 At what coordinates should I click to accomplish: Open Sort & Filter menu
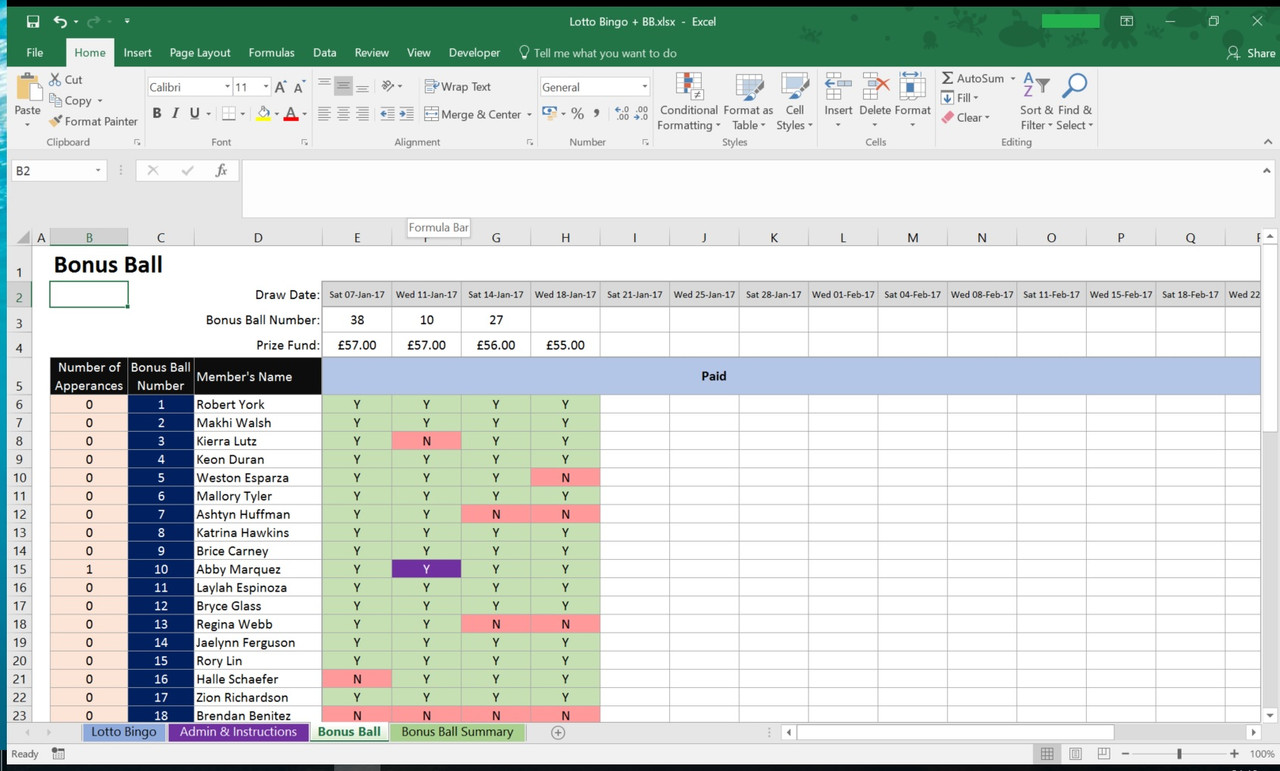(x=1036, y=101)
